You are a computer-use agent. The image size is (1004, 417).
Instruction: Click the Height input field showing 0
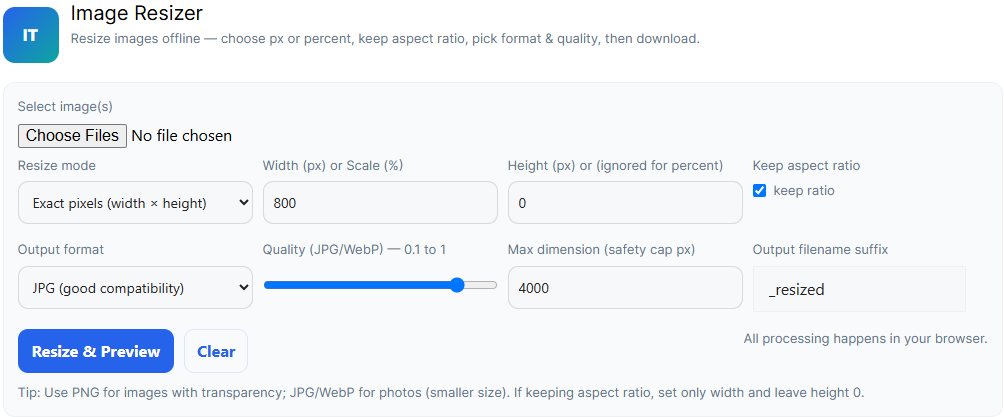point(625,203)
